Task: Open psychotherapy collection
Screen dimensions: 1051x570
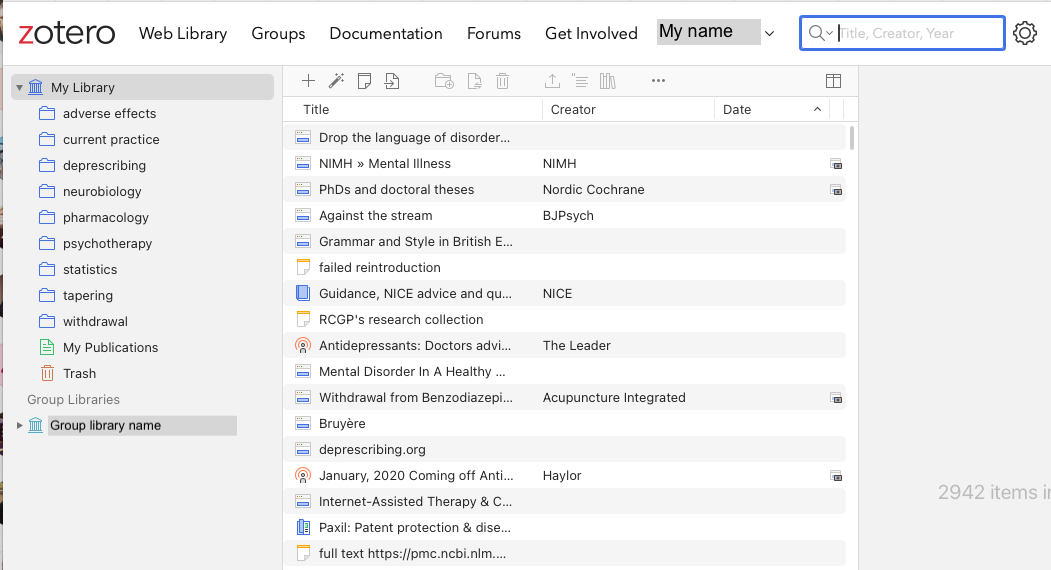Action: click(107, 243)
